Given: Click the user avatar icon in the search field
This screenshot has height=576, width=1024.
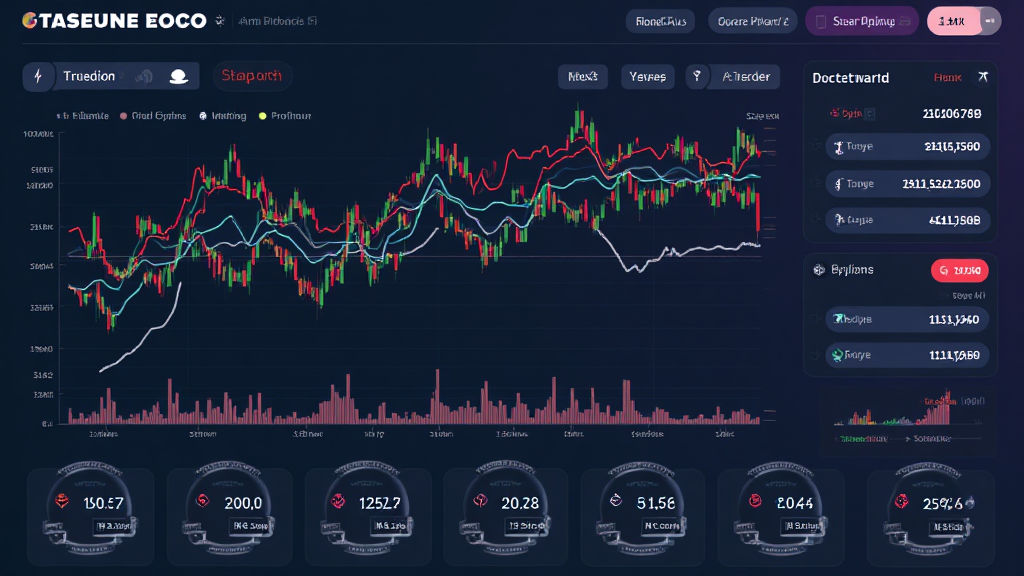Looking at the screenshot, I should click(179, 76).
